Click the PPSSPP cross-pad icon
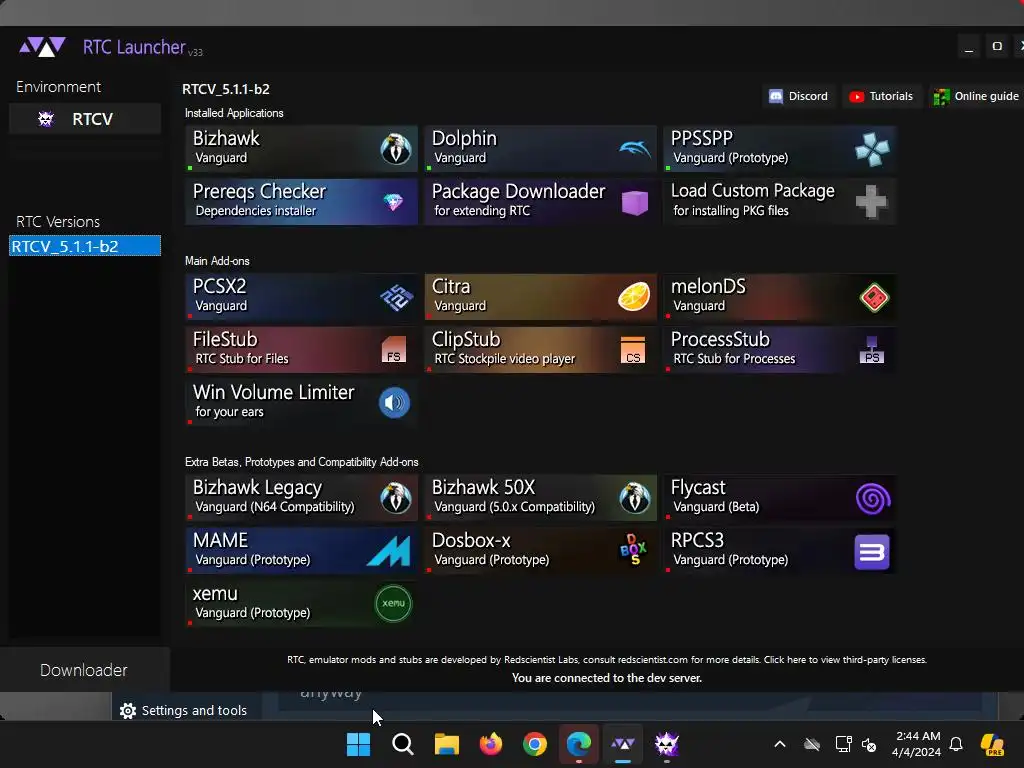 point(872,149)
